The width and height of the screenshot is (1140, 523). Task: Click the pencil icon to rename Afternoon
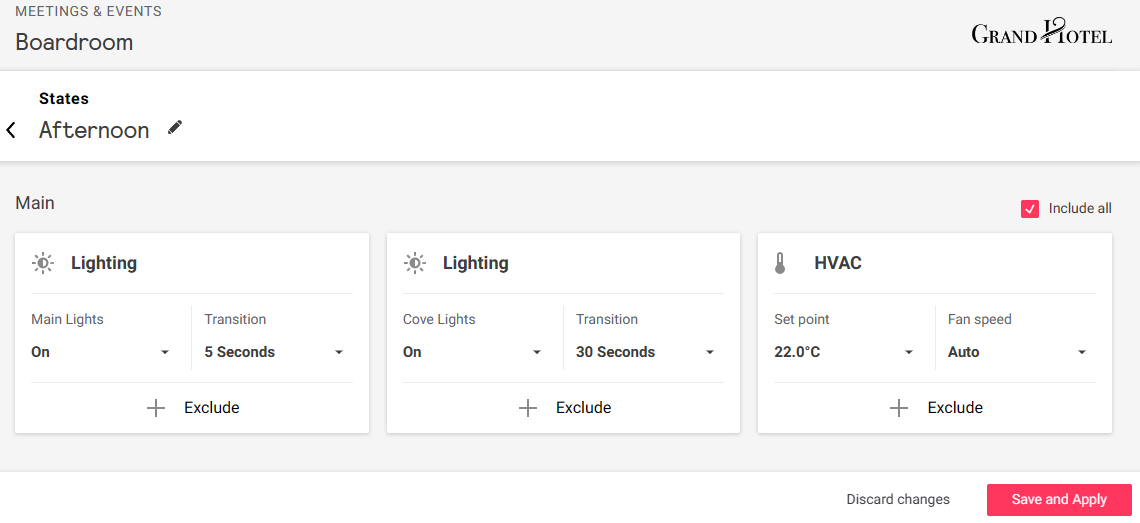point(175,127)
